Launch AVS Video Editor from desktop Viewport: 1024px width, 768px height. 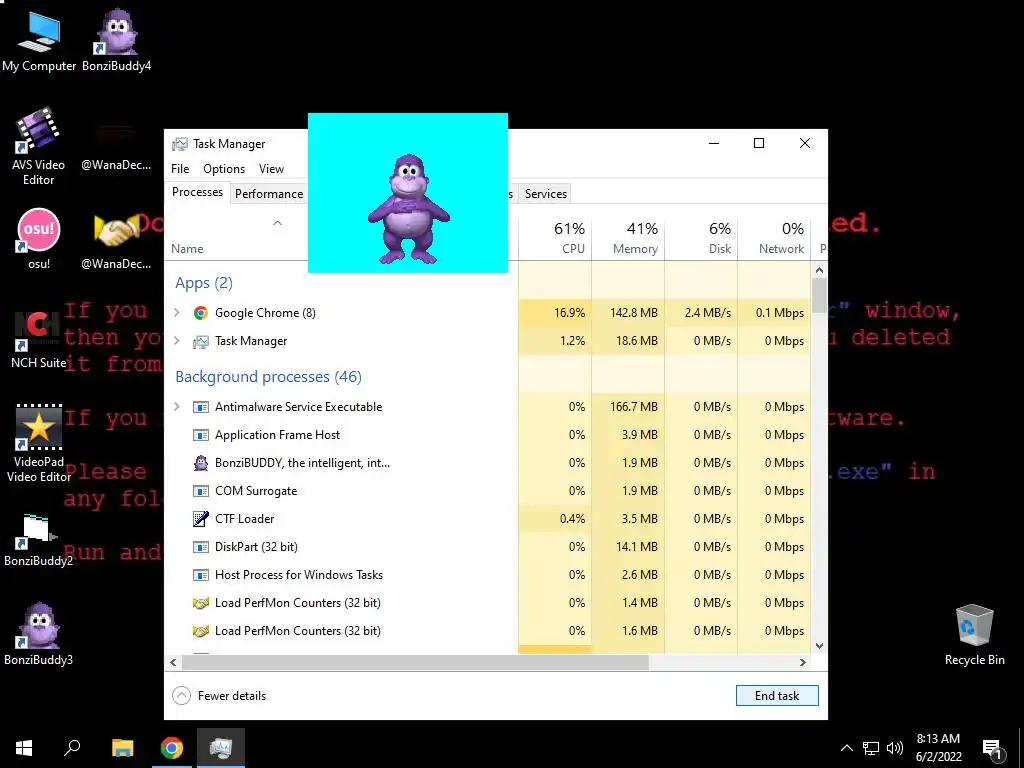[39, 146]
